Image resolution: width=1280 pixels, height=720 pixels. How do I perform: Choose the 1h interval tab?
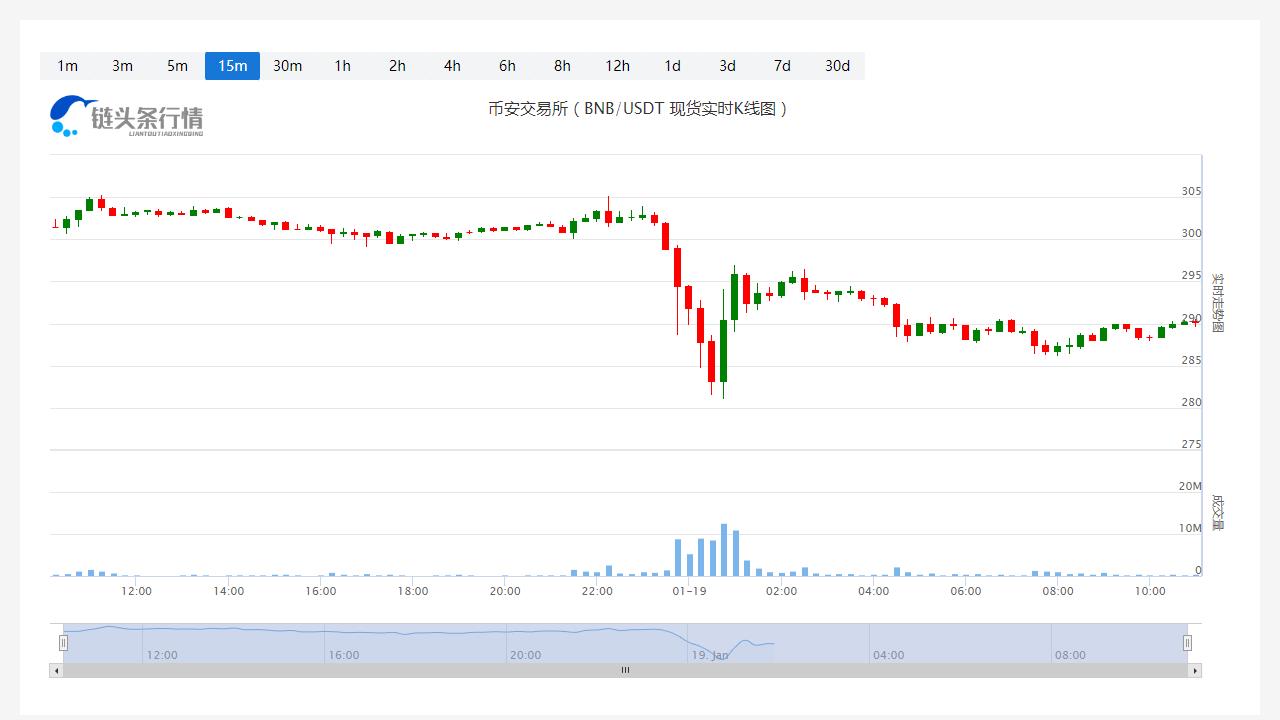(342, 66)
